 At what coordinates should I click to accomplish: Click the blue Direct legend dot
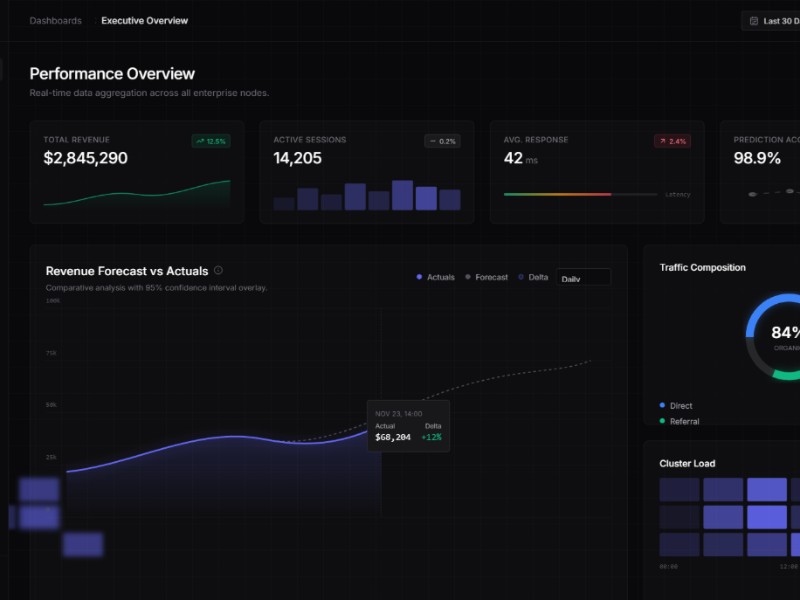coord(662,405)
